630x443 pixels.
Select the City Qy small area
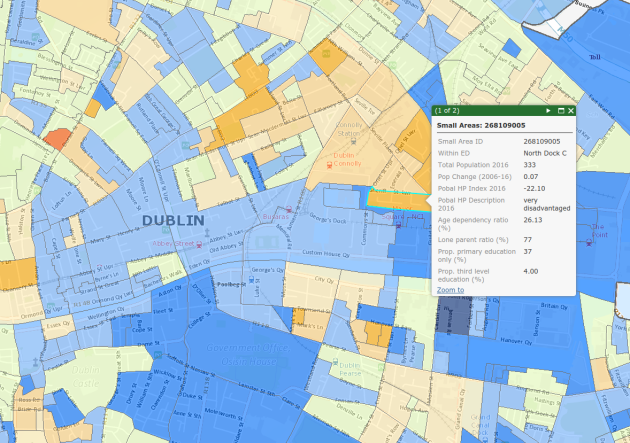coord(322,282)
